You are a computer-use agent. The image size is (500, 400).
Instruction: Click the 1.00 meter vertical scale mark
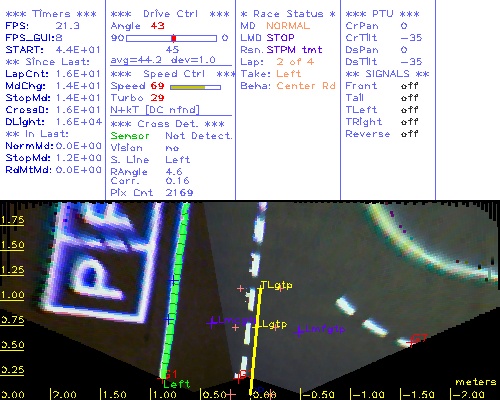(x=12, y=295)
